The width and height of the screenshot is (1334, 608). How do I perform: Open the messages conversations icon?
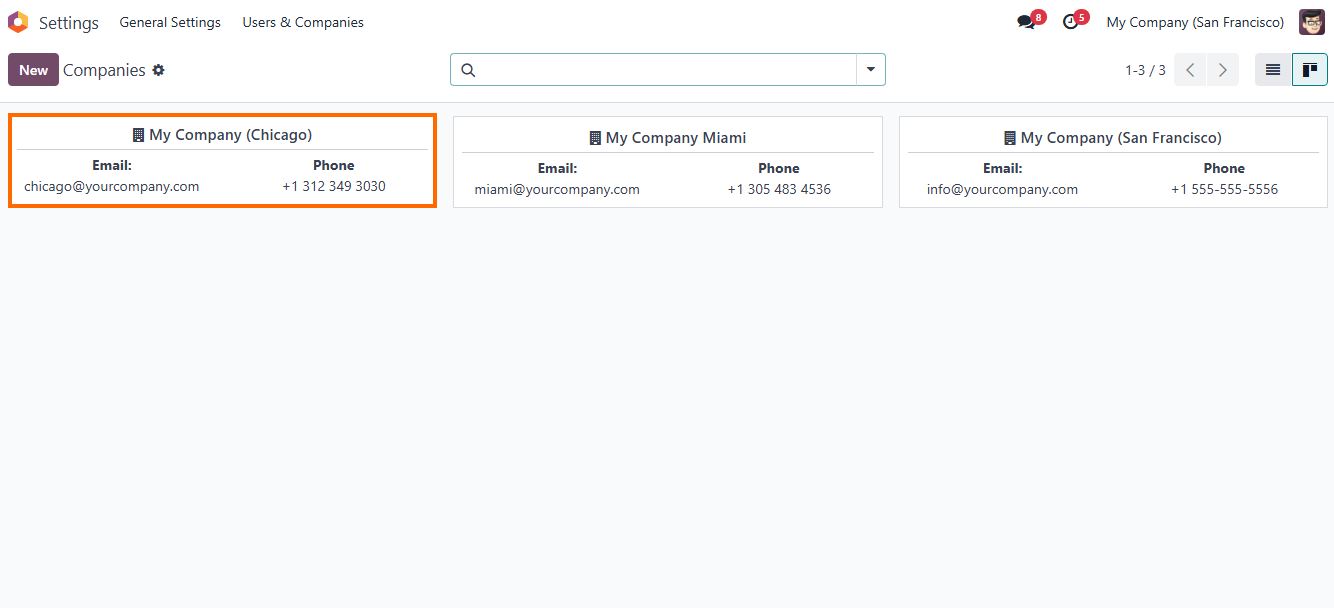point(1026,22)
